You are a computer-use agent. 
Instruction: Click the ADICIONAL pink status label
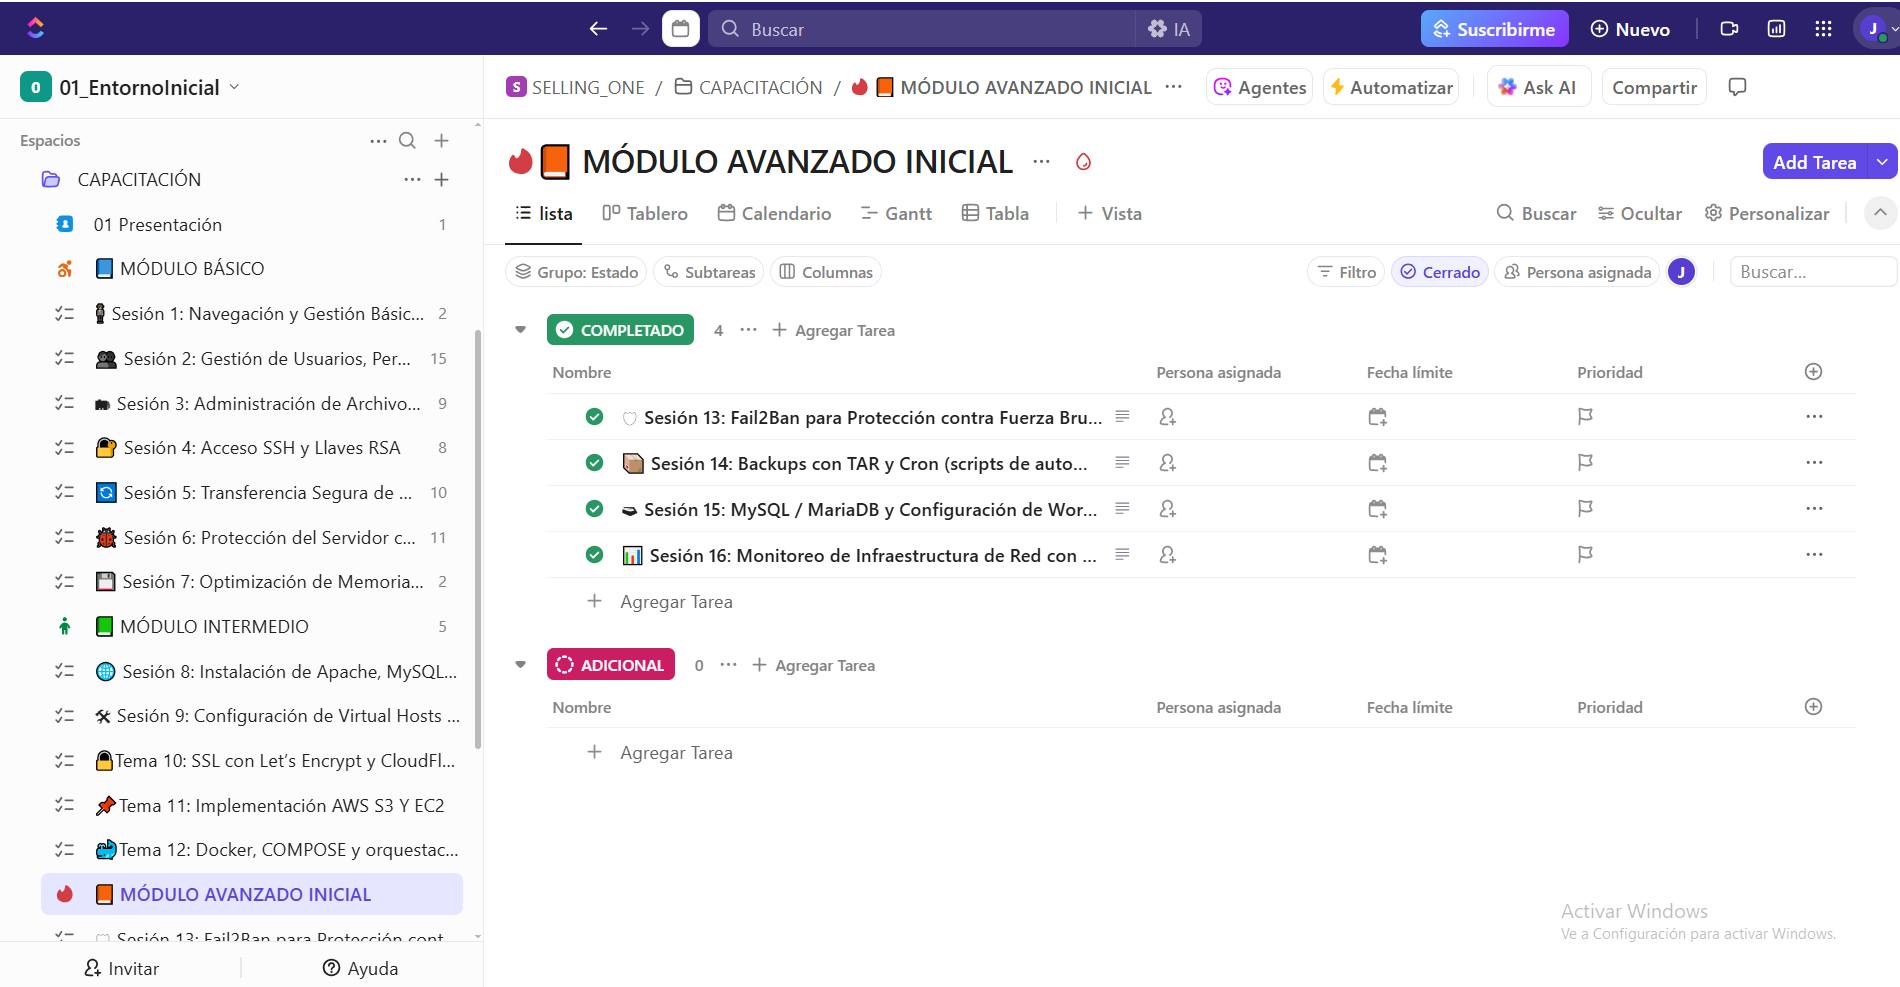coord(611,665)
